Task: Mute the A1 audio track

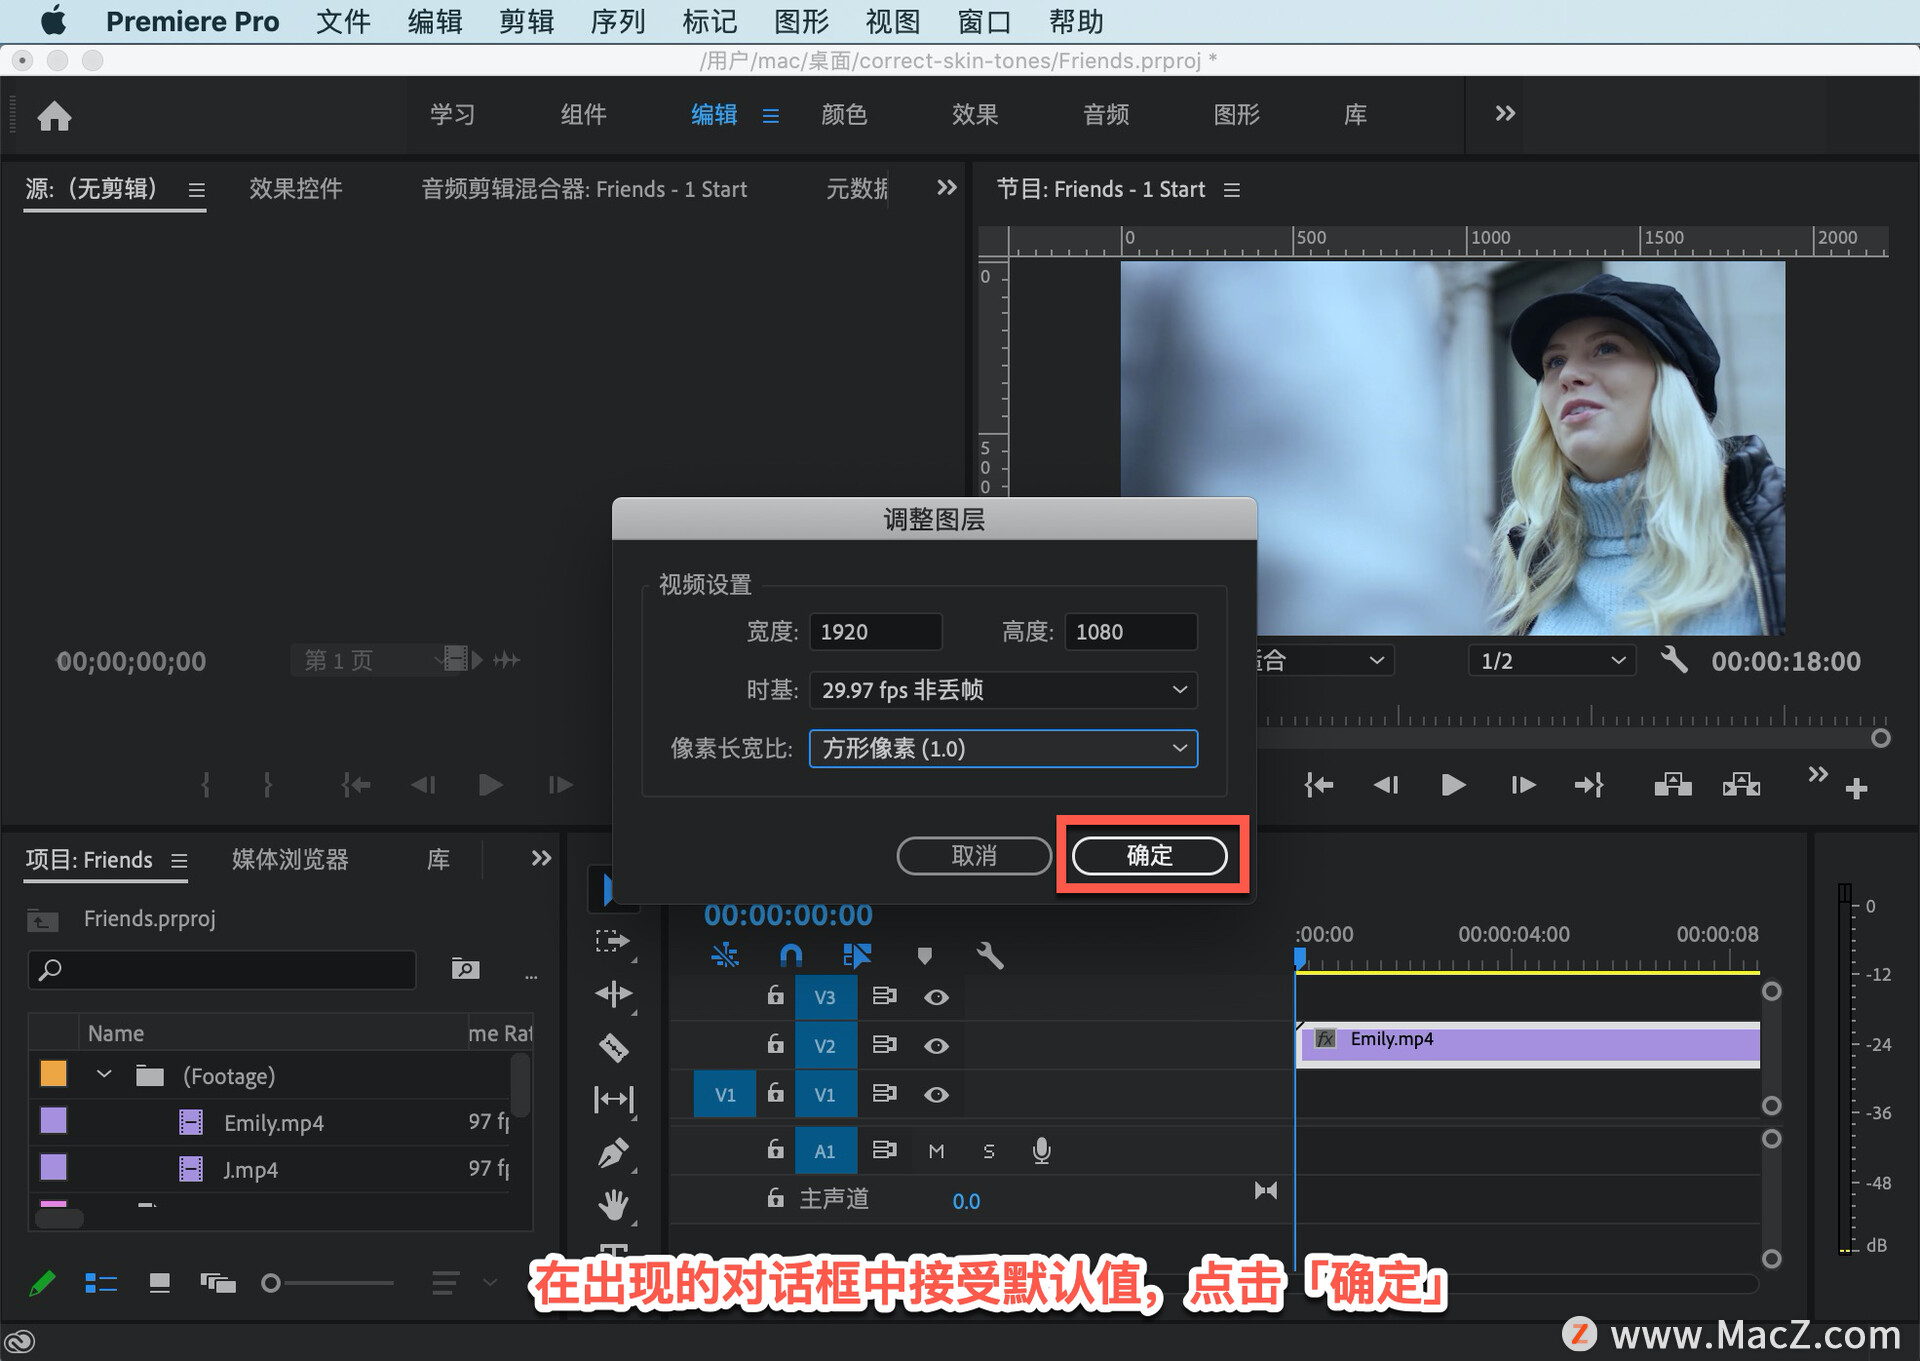Action: pyautogui.click(x=936, y=1150)
